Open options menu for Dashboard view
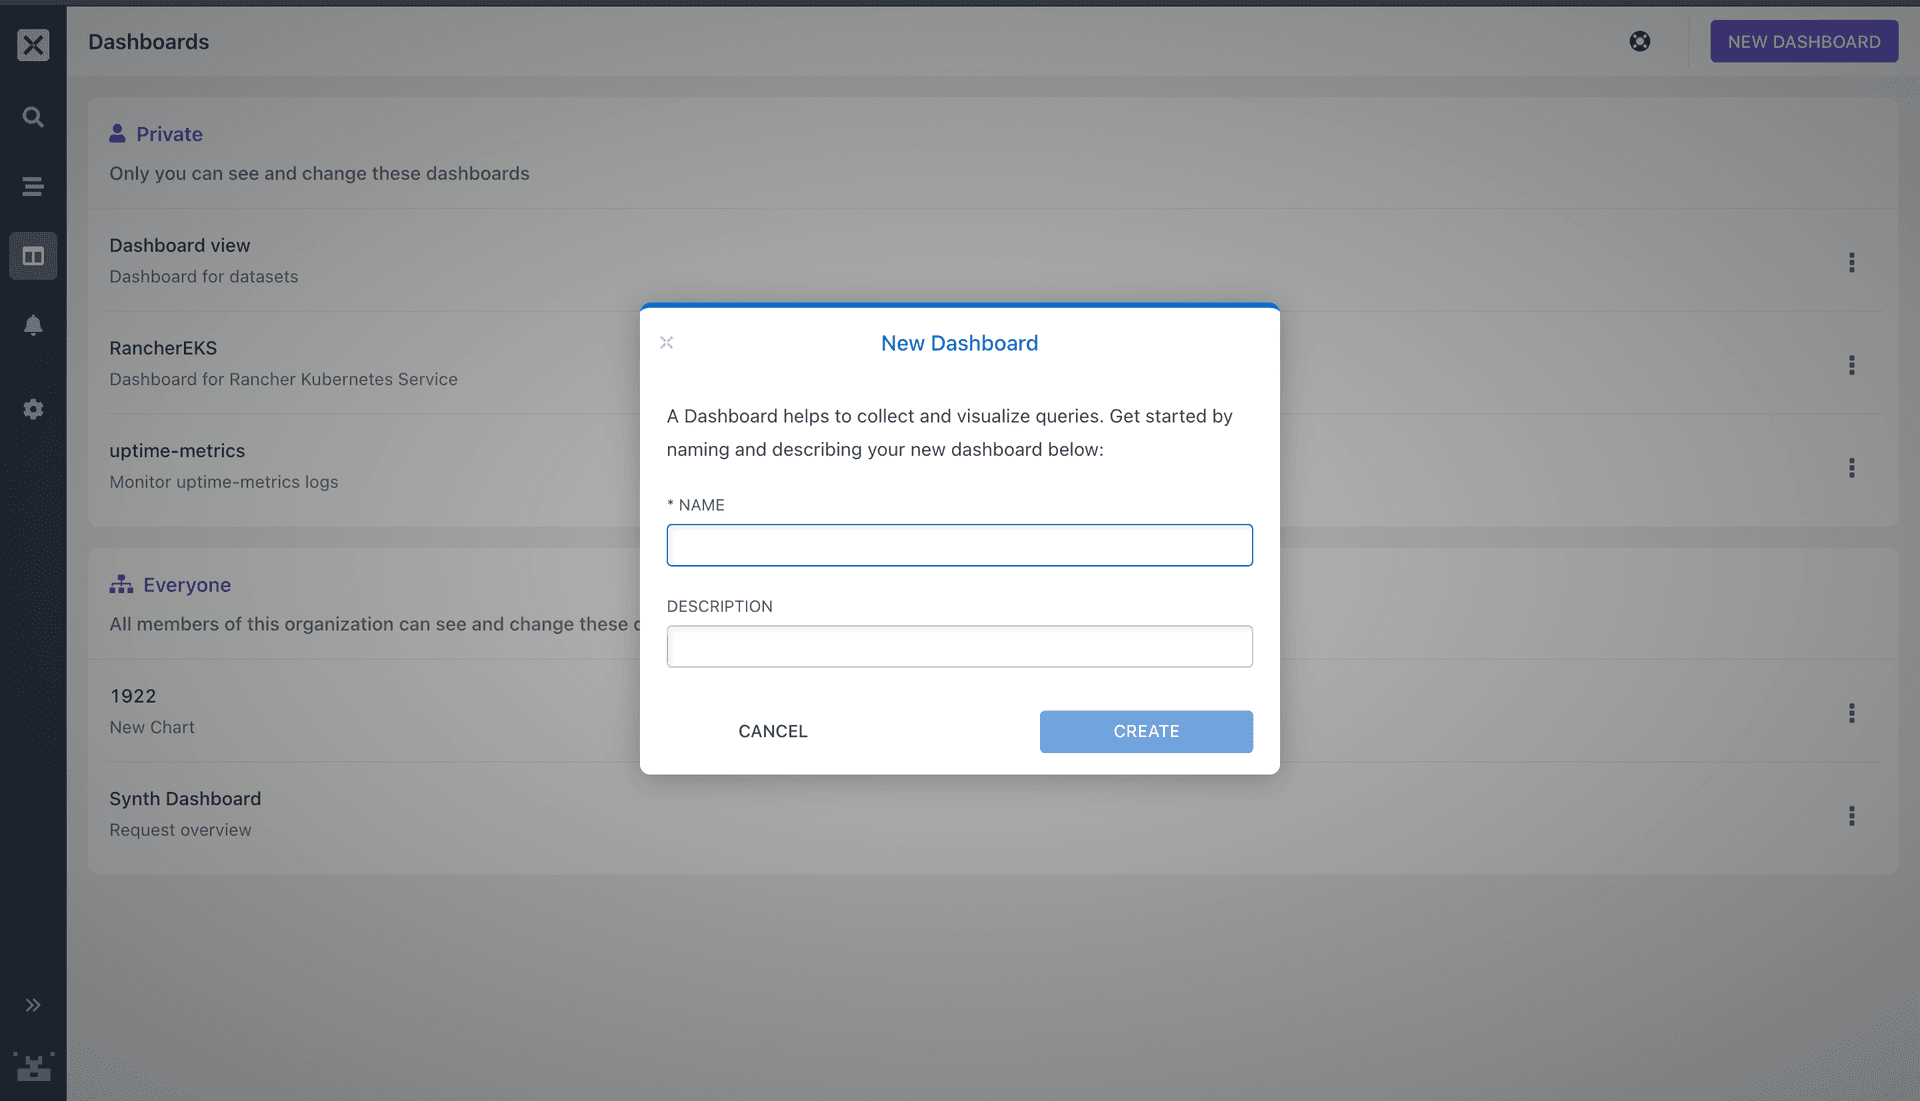Viewport: 1920px width, 1101px height. pos(1851,262)
